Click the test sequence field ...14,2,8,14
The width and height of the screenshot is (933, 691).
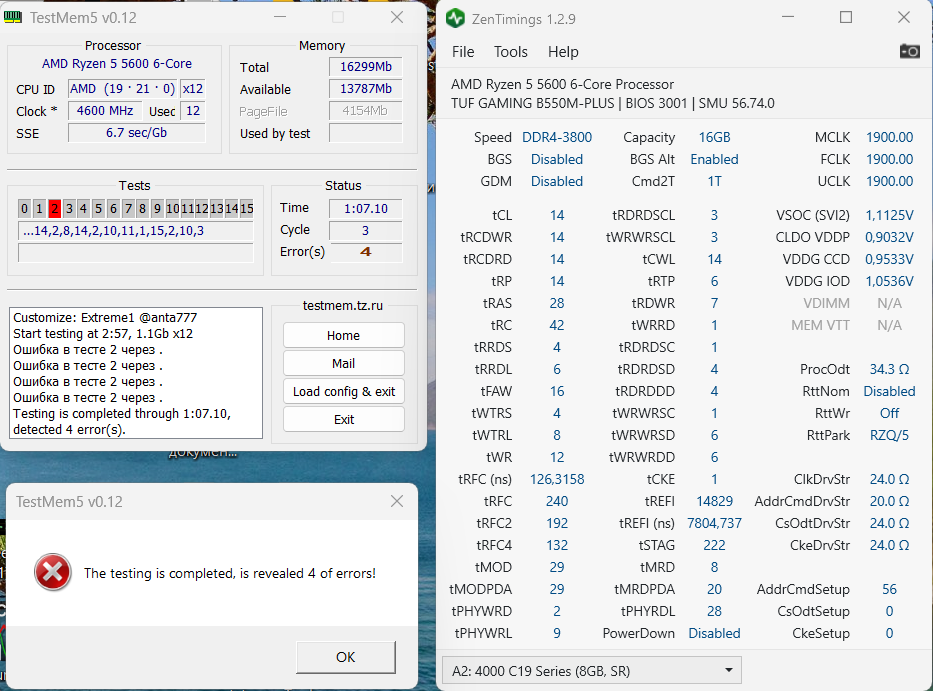pos(136,231)
